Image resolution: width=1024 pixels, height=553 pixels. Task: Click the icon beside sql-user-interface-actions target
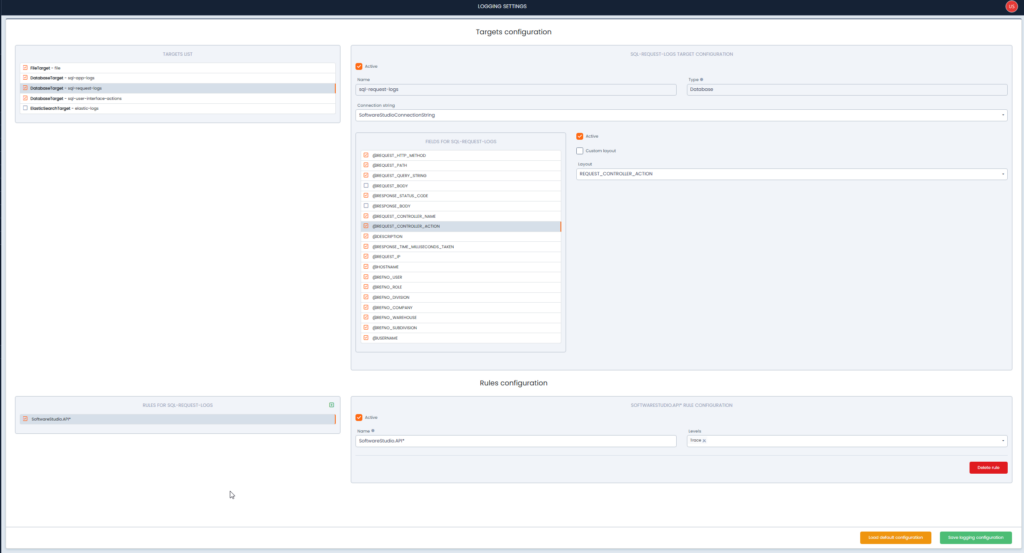click(x=26, y=98)
